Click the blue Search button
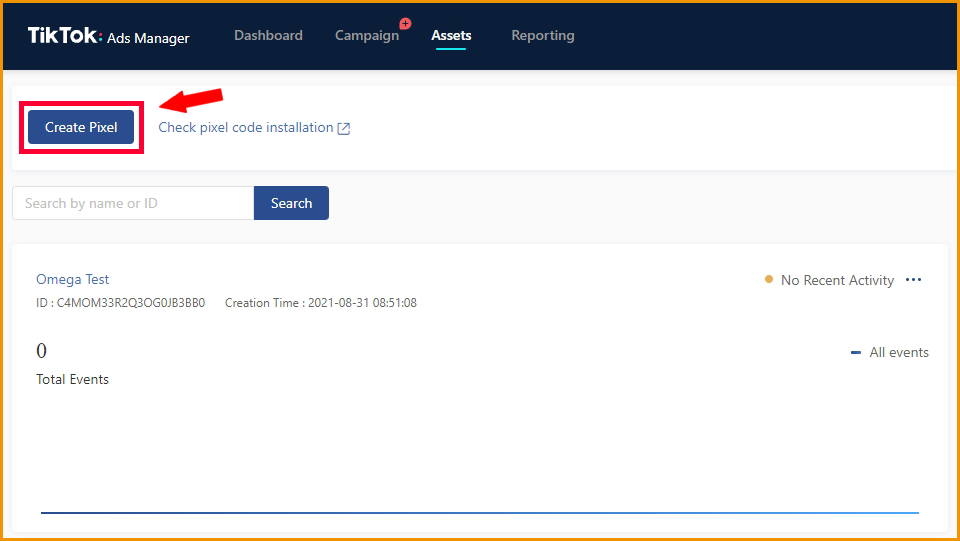 pyautogui.click(x=291, y=203)
